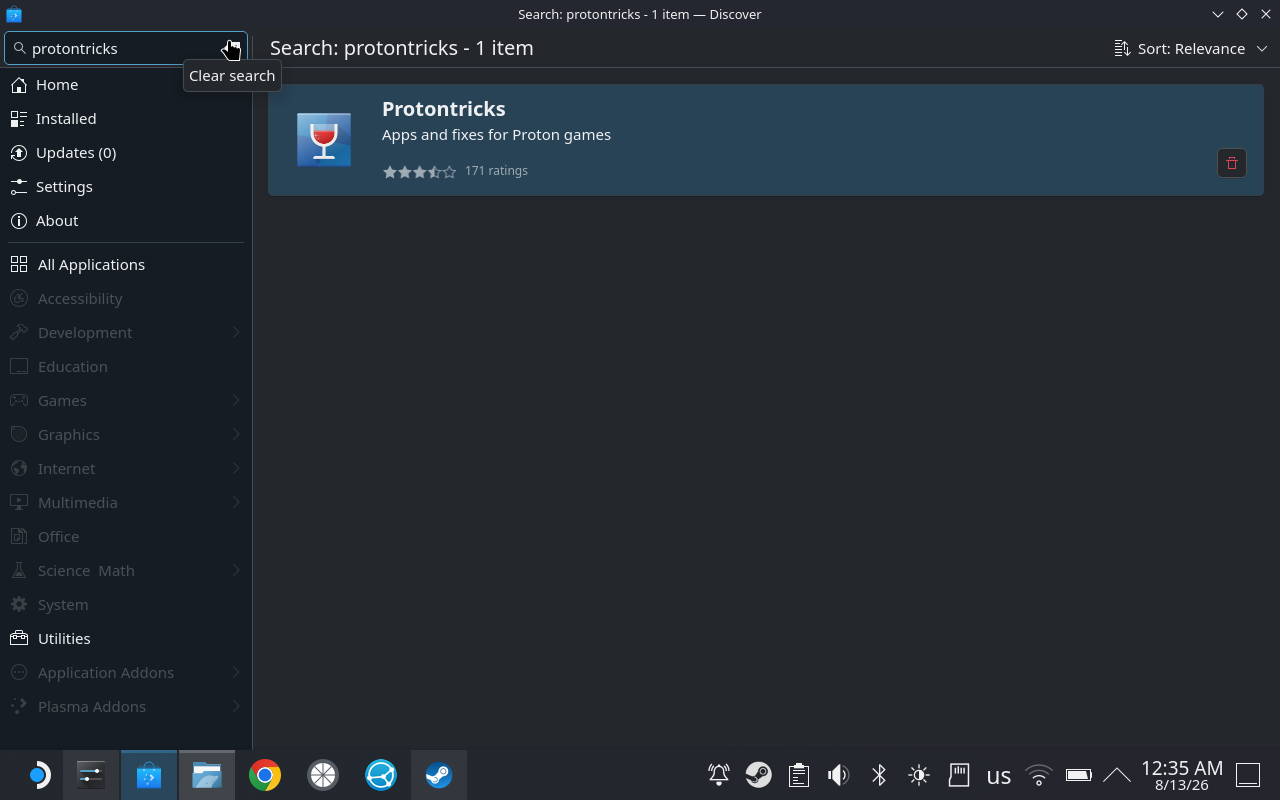This screenshot has height=800, width=1280.
Task: Click the Discover icon in the title bar
Action: [x=14, y=14]
